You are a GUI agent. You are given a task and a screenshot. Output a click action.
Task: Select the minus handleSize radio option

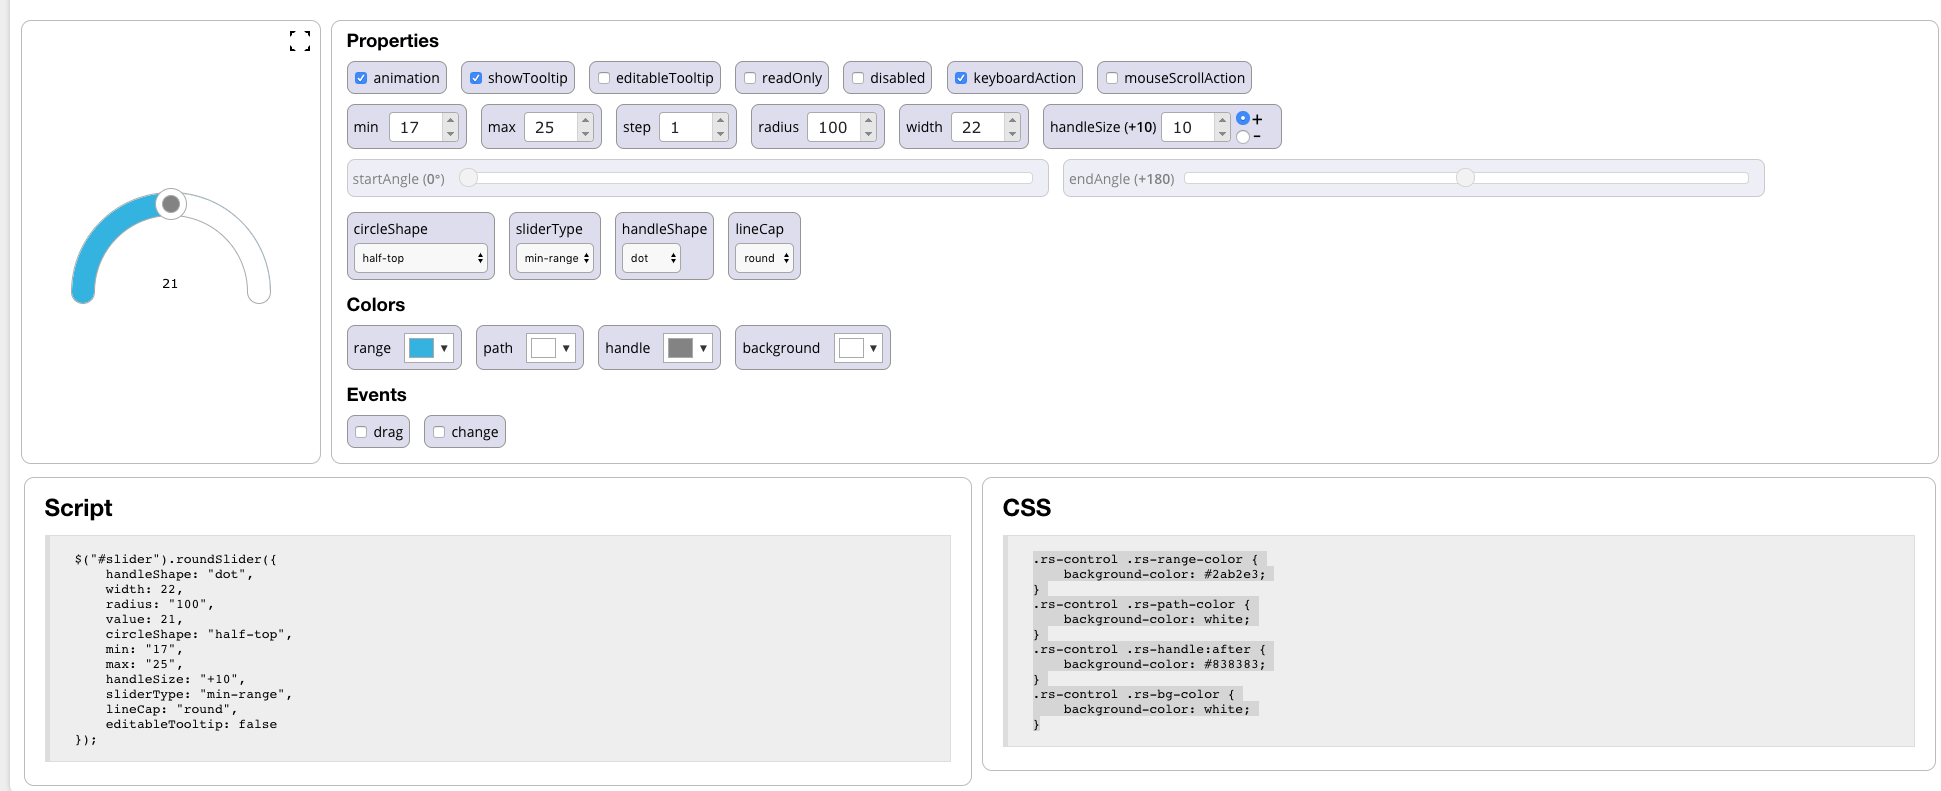tap(1243, 137)
